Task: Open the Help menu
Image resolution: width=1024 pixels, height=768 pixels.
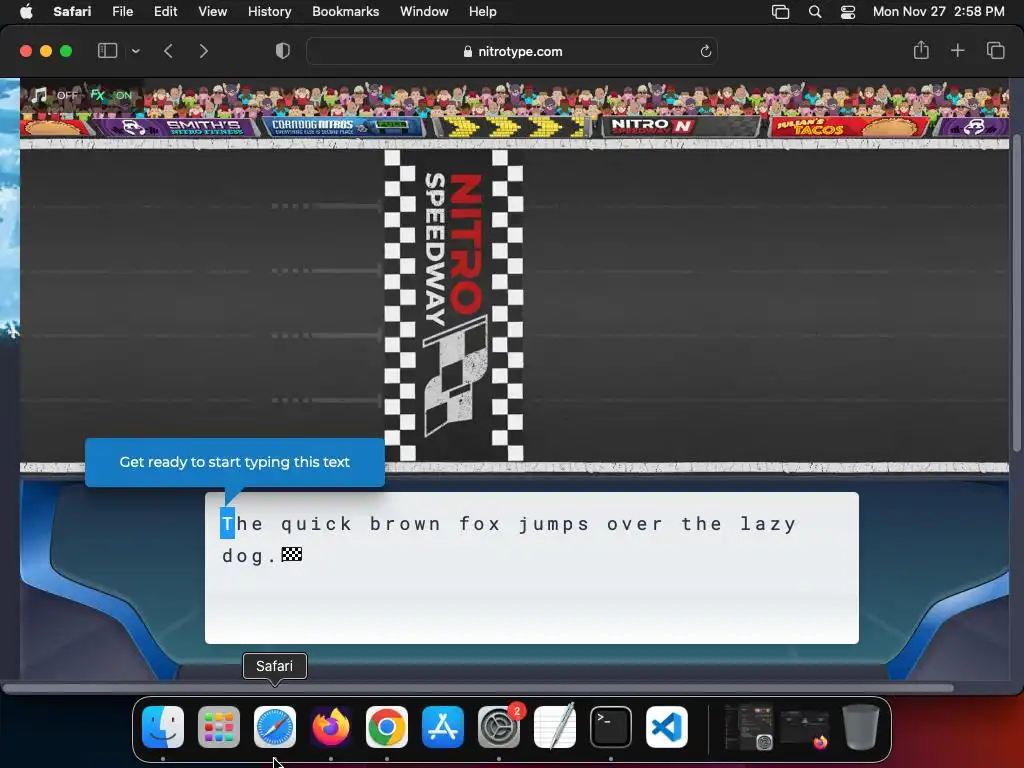Action: [483, 11]
